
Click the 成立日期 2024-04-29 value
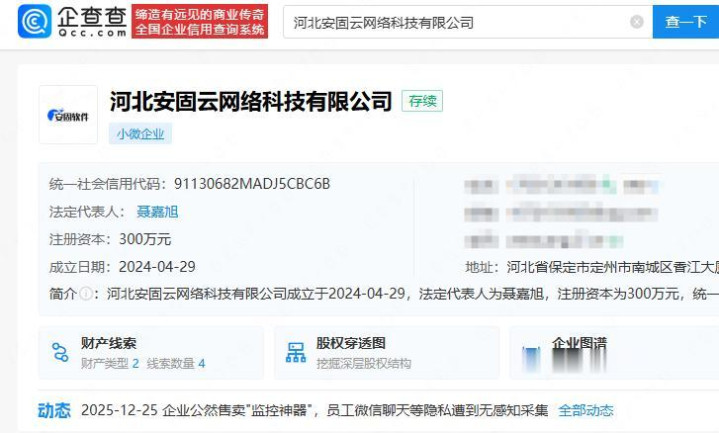coord(157,266)
